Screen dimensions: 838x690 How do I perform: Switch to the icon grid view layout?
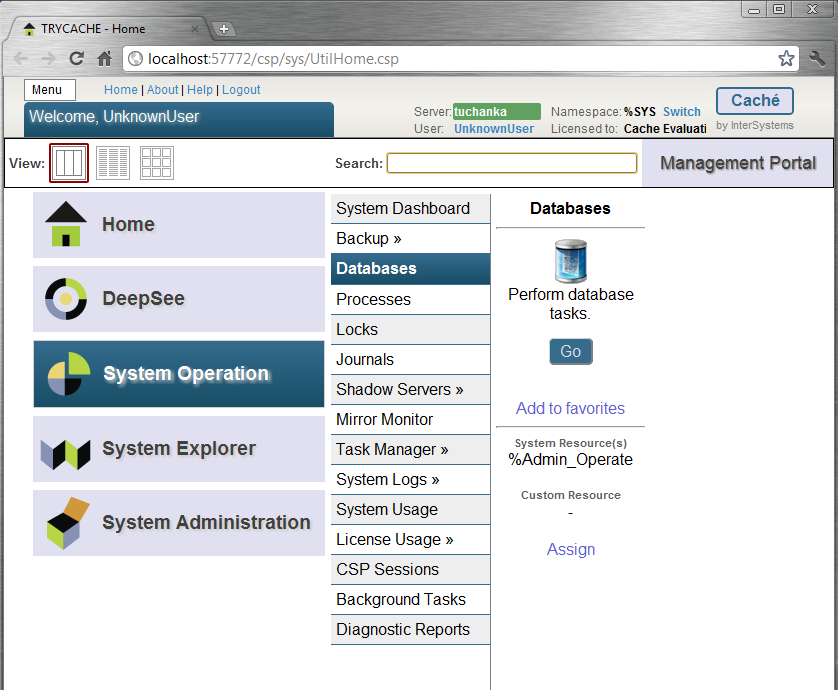(x=157, y=163)
